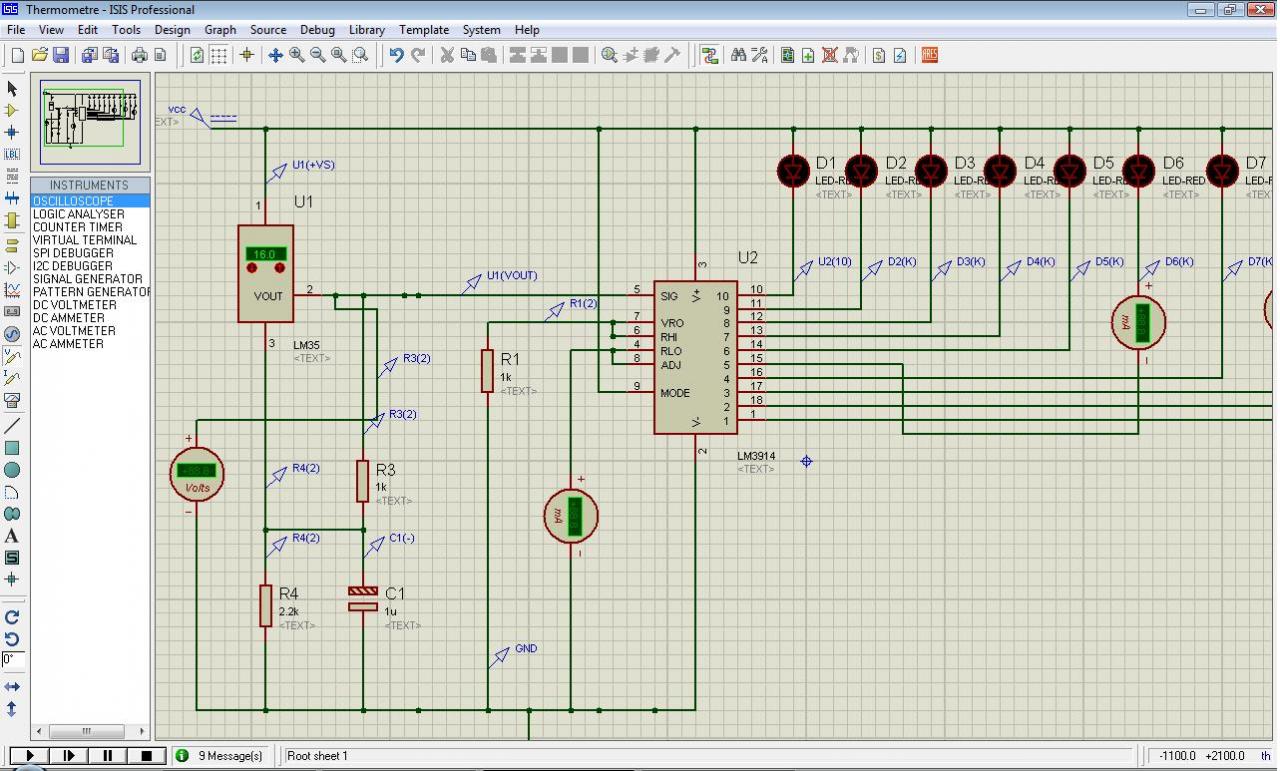Select the 2D circle graphics tool

[12, 470]
